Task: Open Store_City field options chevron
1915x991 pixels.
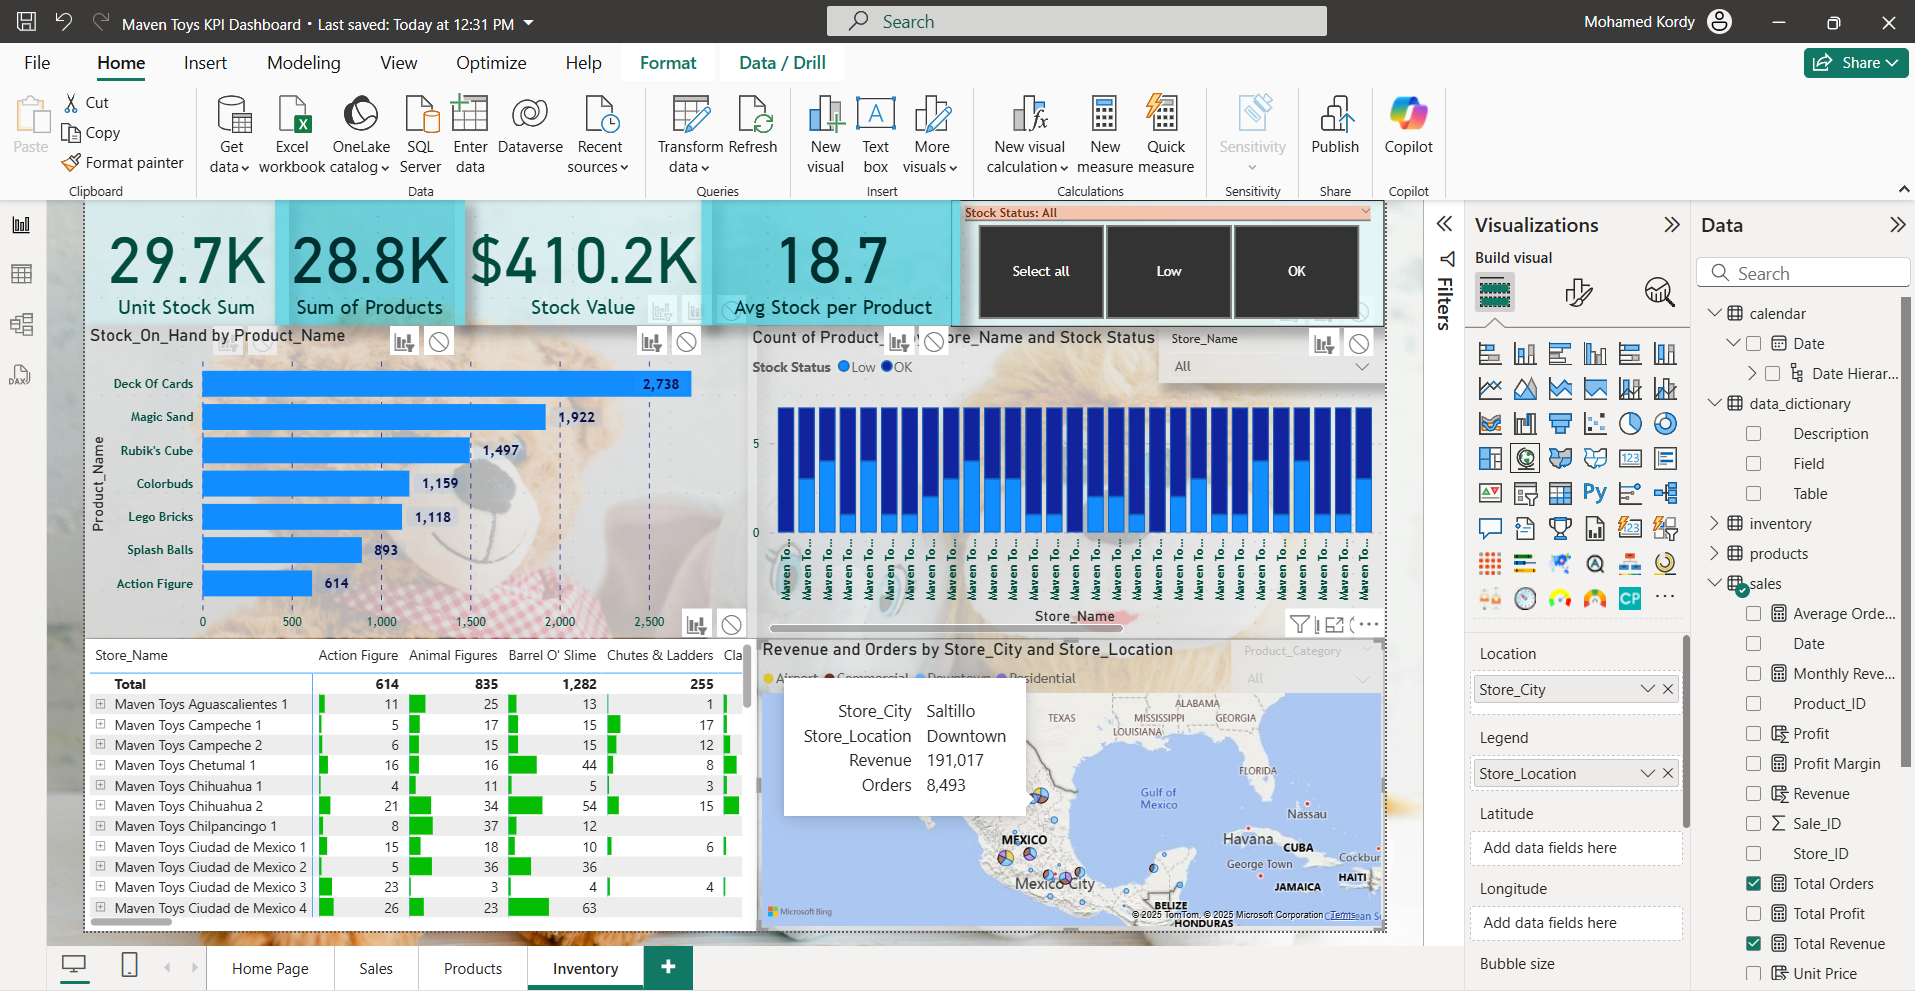Action: point(1647,689)
